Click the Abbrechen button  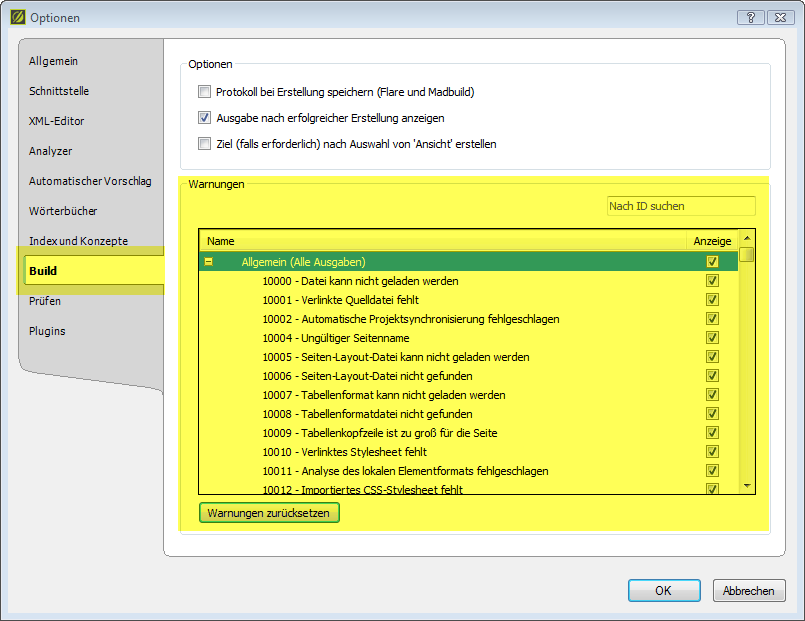(x=749, y=591)
